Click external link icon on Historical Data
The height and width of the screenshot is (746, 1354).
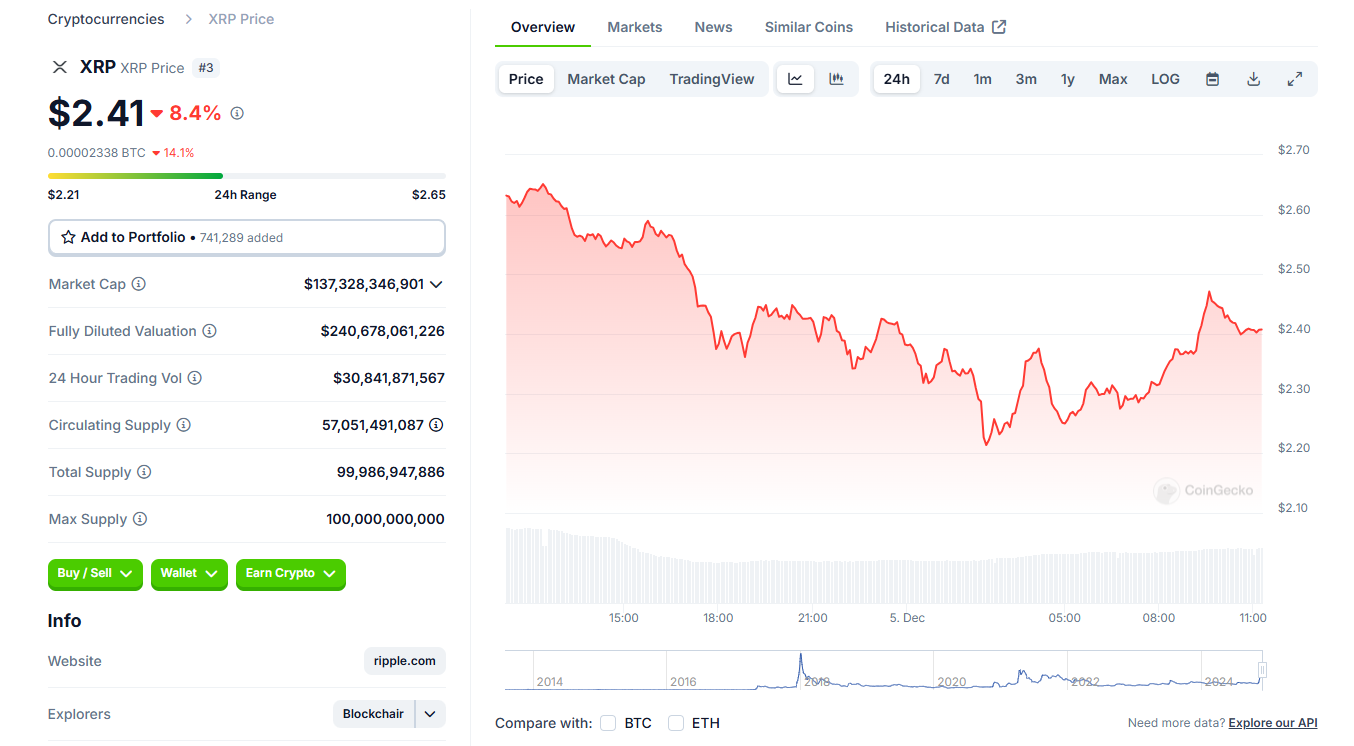pyautogui.click(x=999, y=27)
